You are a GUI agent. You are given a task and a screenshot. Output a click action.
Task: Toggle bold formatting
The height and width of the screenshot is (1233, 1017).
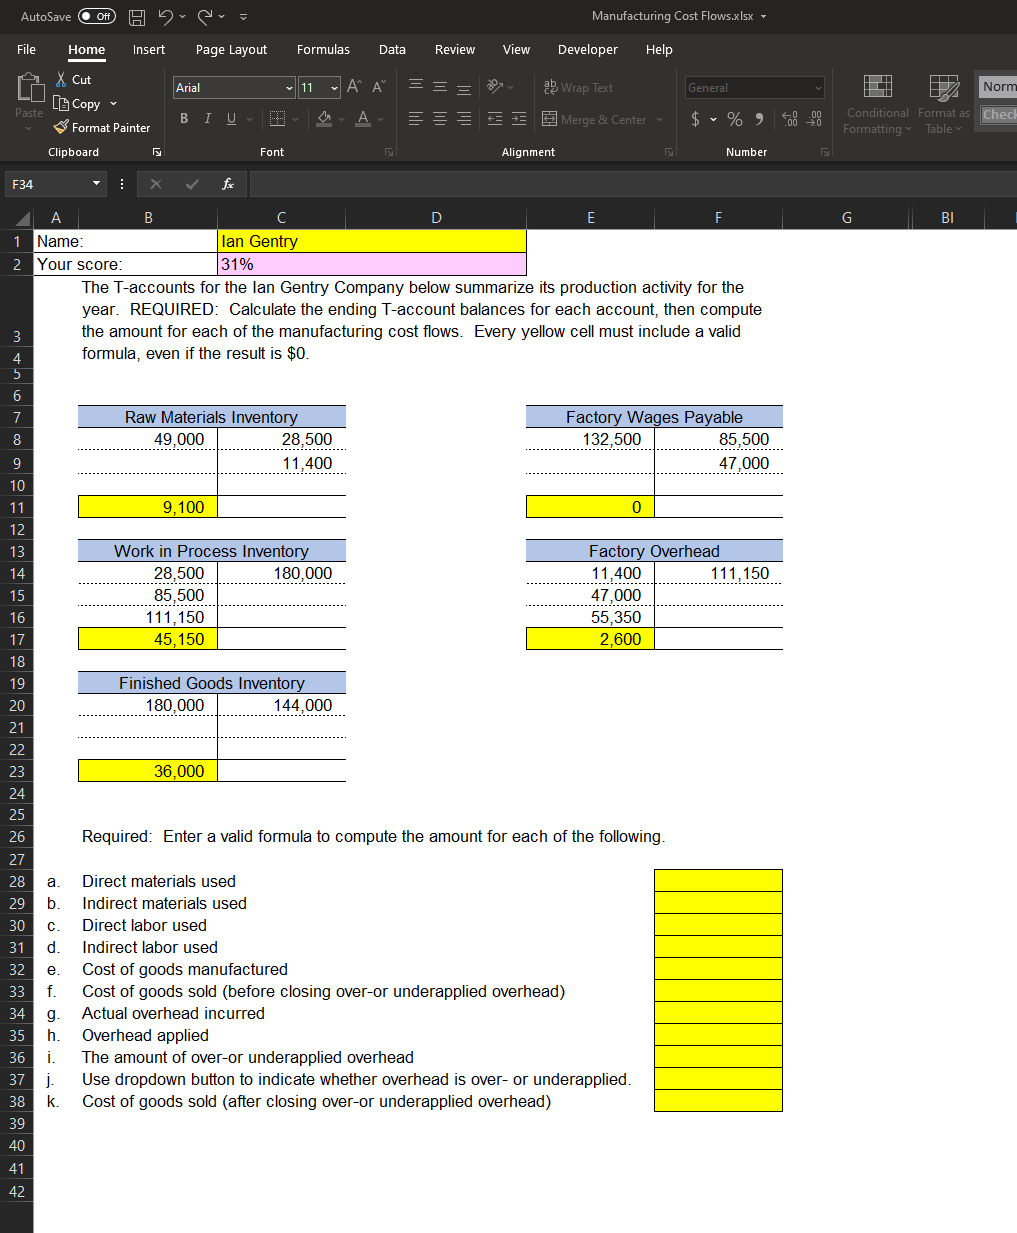tap(183, 118)
